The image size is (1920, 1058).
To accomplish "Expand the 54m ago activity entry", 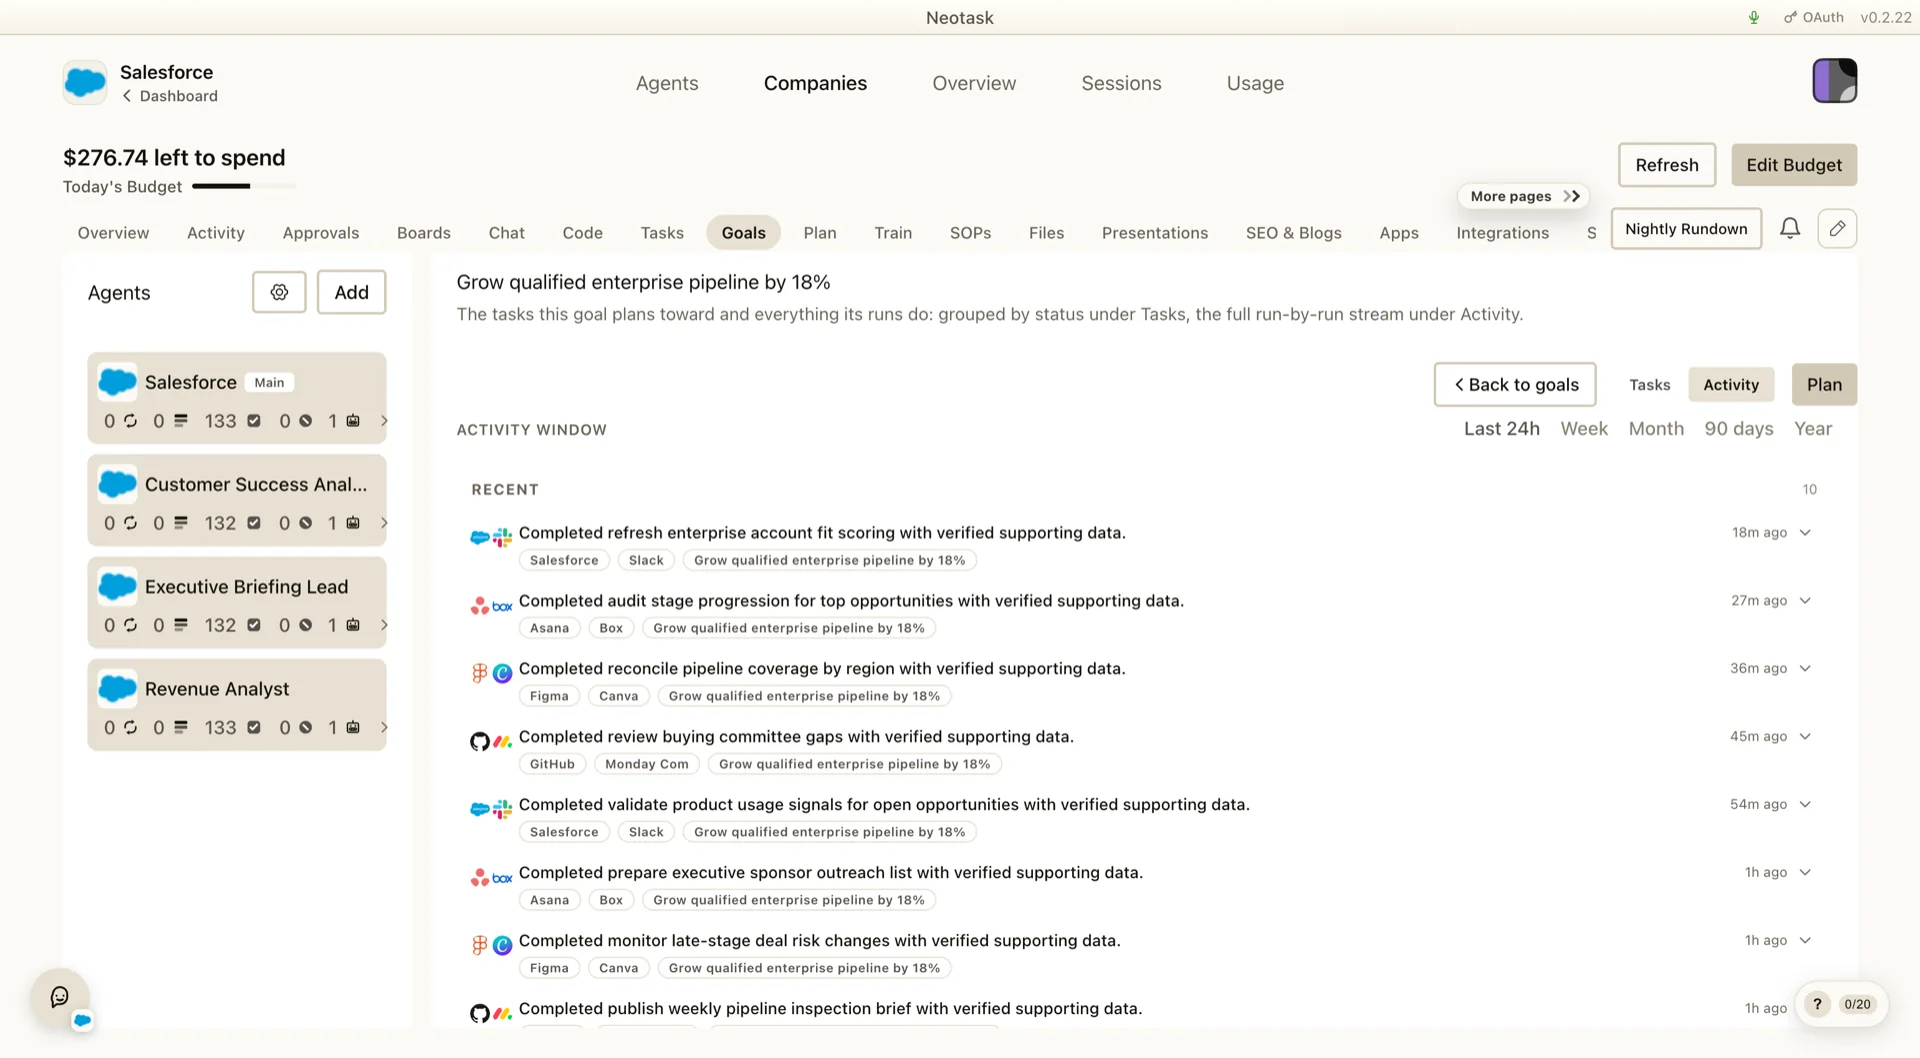I will [x=1805, y=805].
